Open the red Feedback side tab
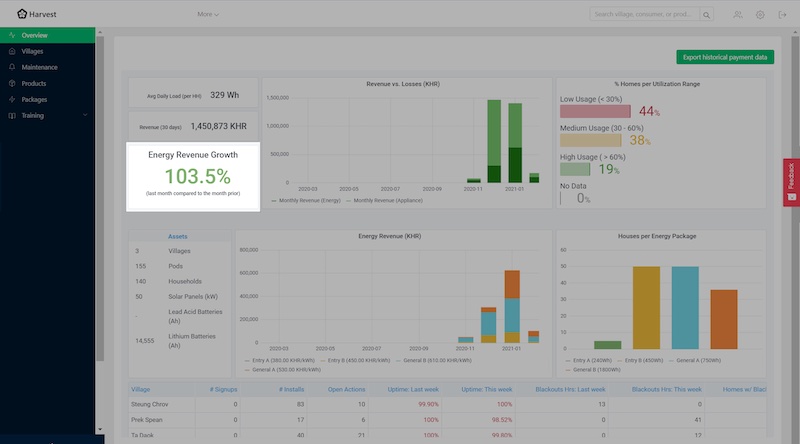 coord(791,182)
